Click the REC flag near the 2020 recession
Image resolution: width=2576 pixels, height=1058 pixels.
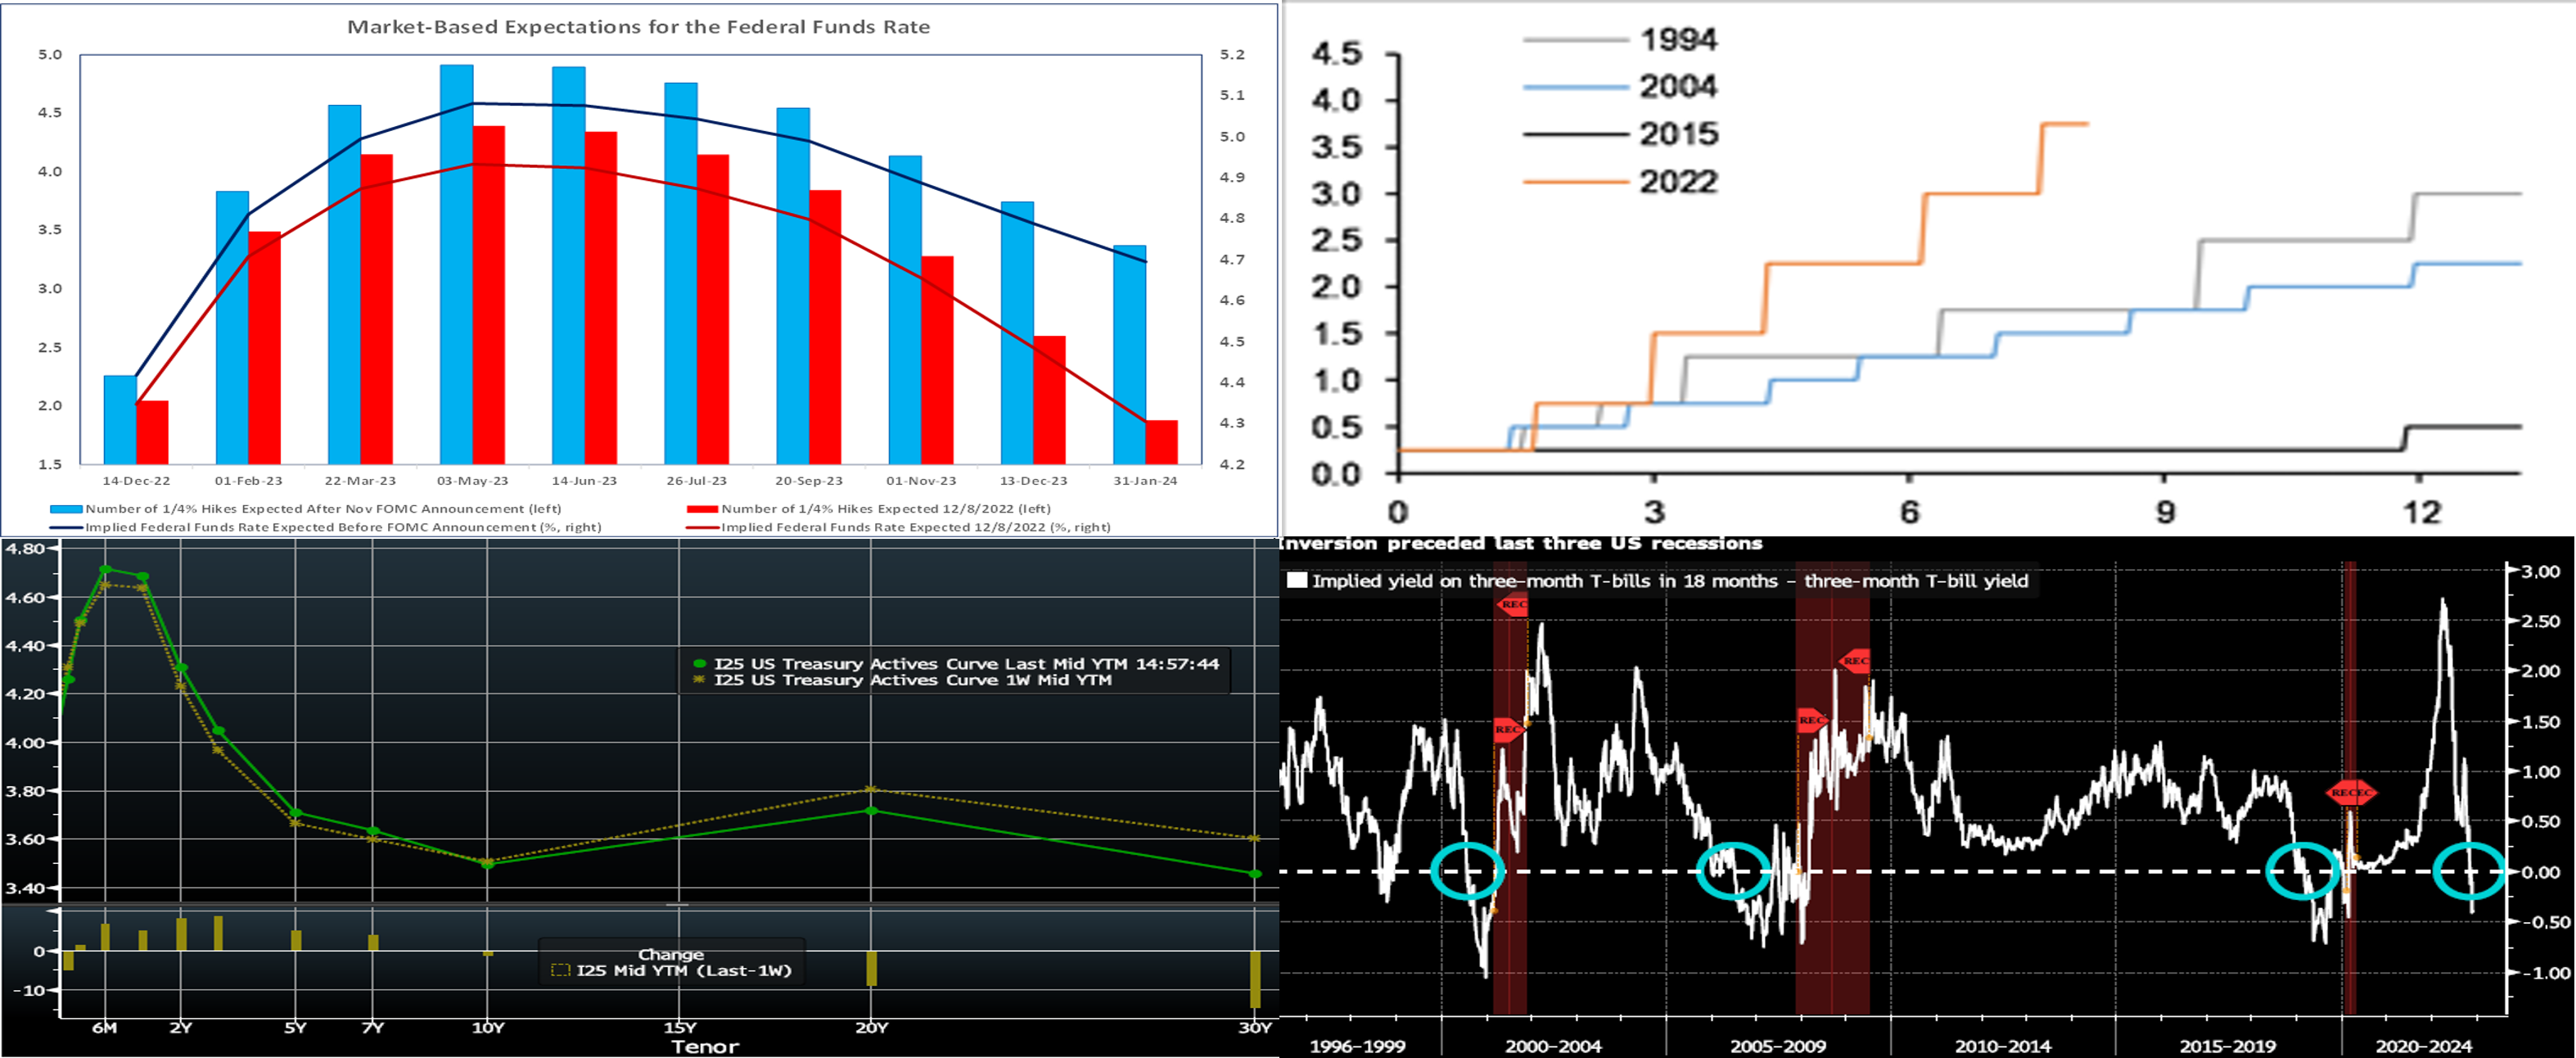click(2350, 793)
